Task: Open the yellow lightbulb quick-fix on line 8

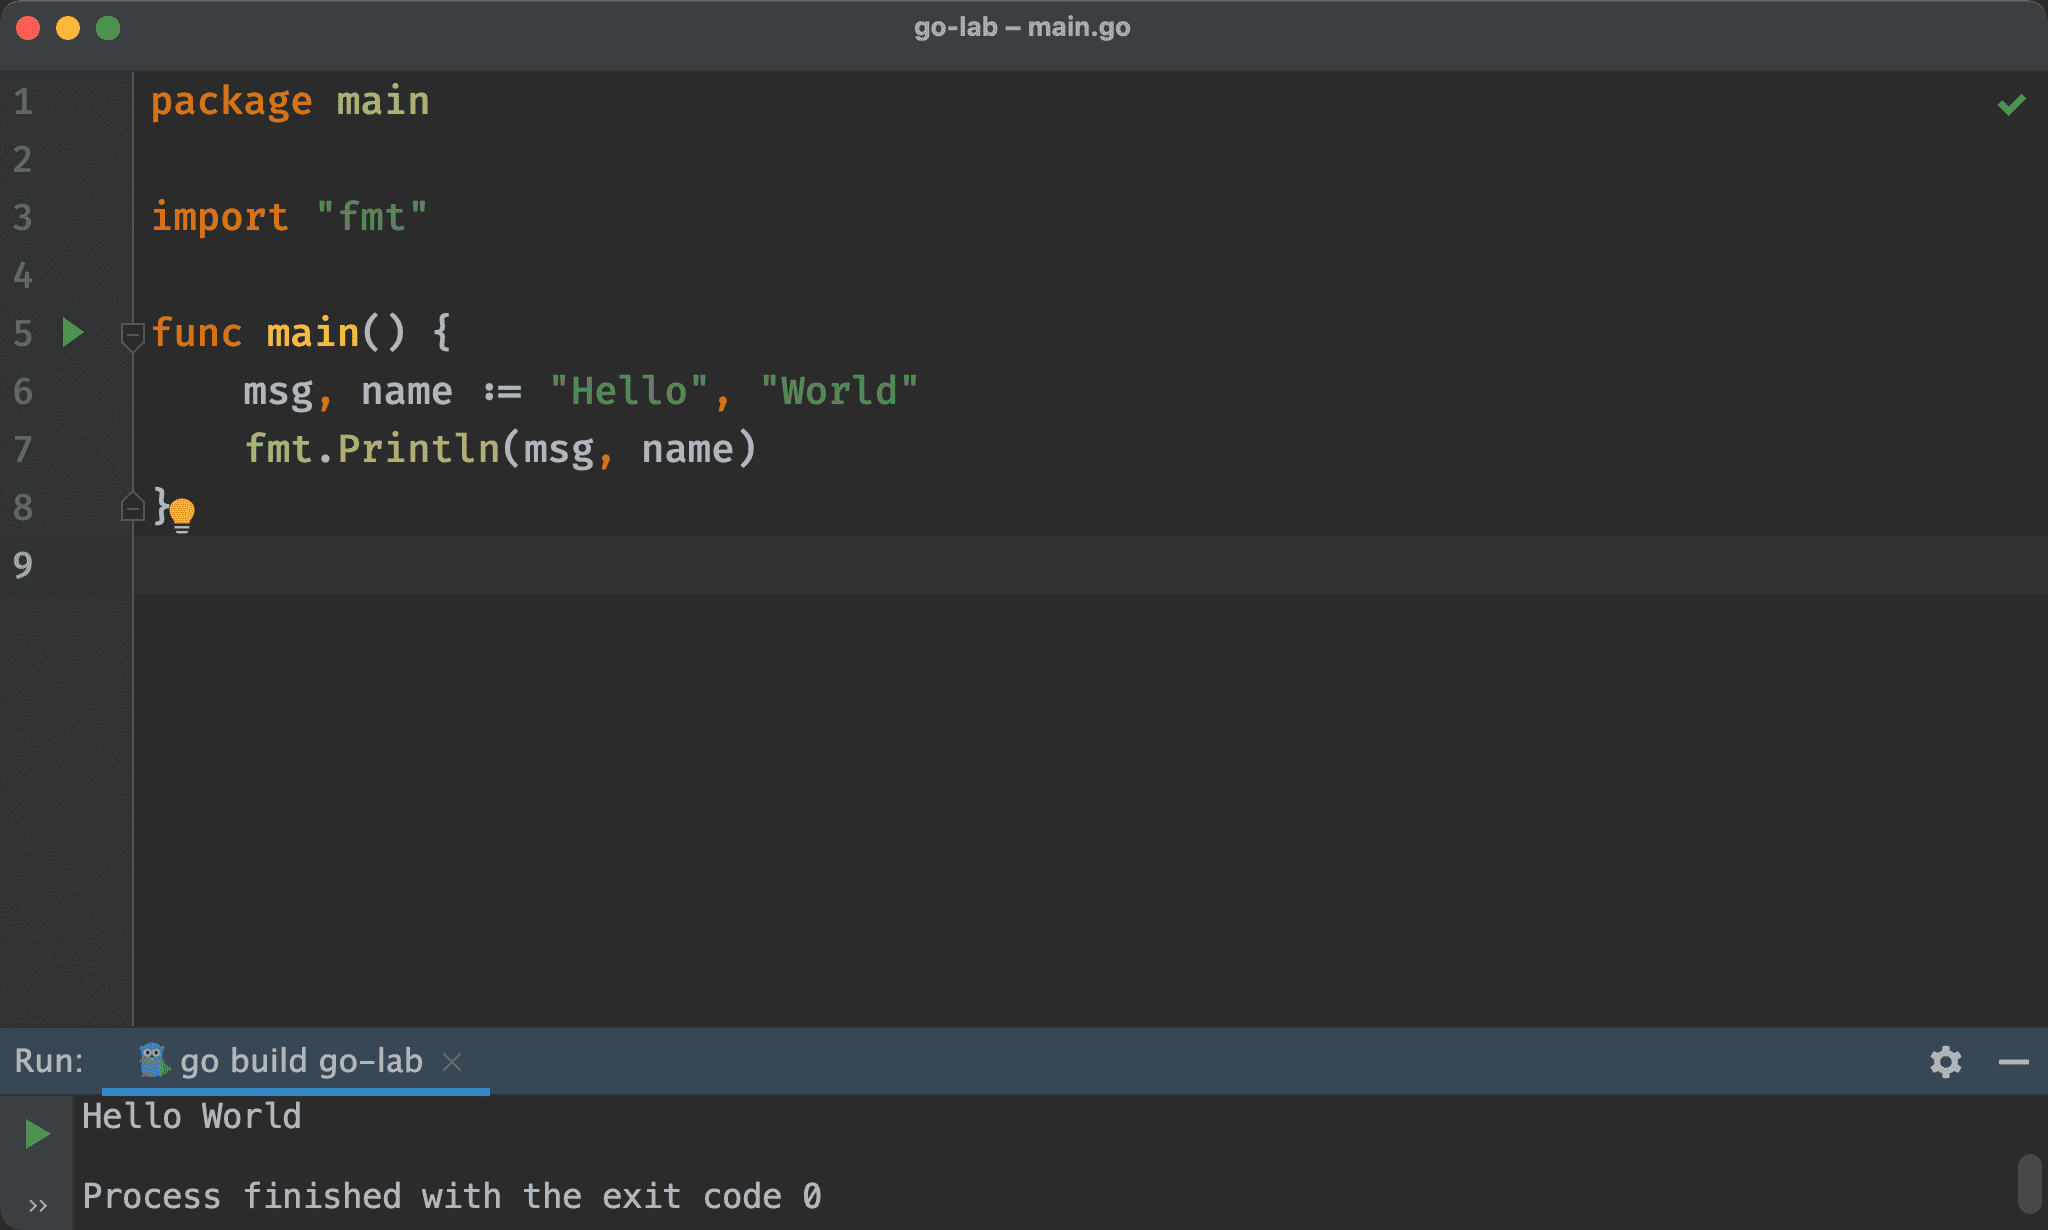Action: point(182,514)
